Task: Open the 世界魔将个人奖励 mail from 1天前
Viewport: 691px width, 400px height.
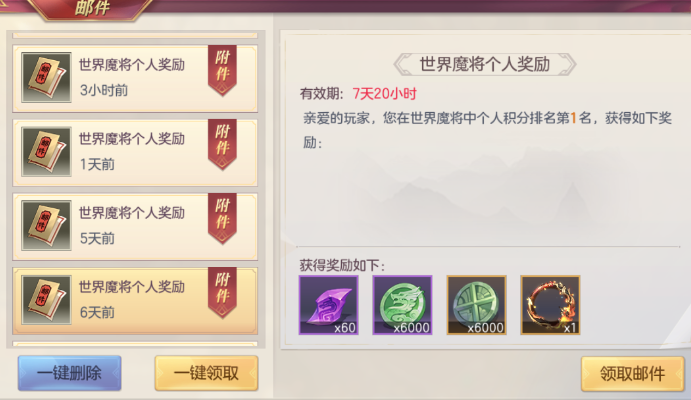Action: tap(135, 152)
